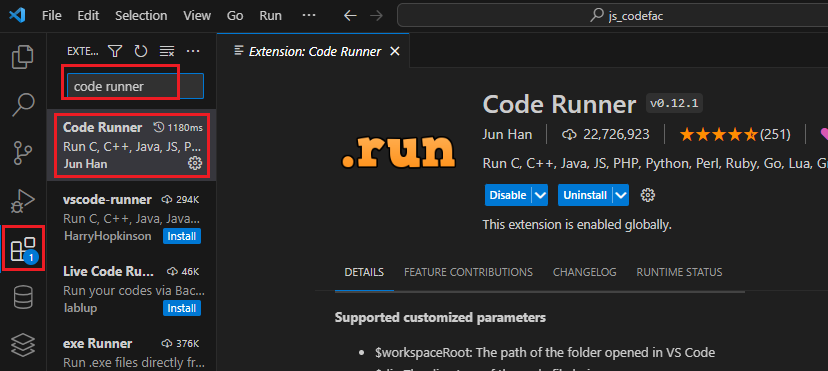Image resolution: width=828 pixels, height=371 pixels.
Task: Refresh the extensions list
Action: coord(140,51)
